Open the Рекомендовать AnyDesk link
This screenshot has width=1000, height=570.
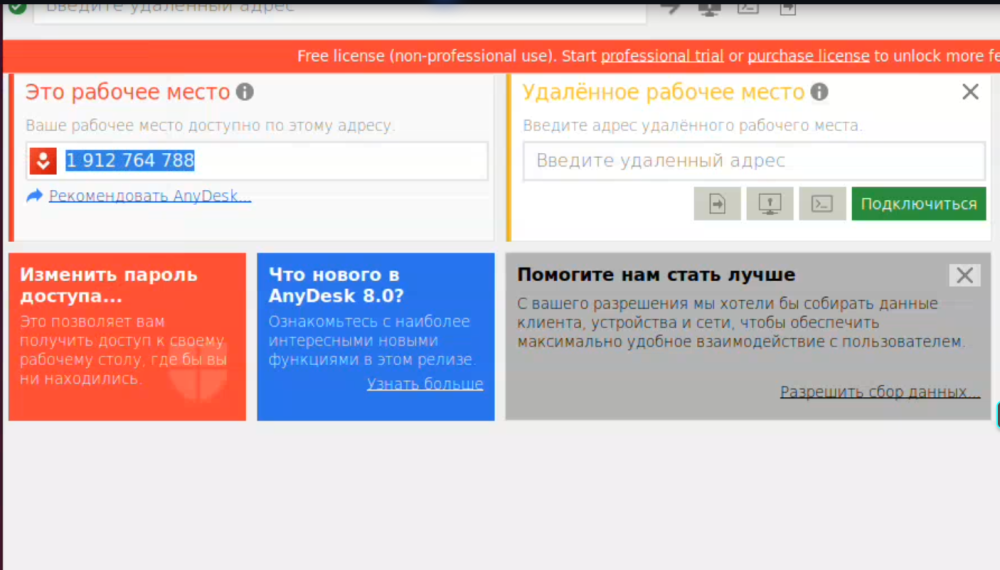[x=150, y=196]
